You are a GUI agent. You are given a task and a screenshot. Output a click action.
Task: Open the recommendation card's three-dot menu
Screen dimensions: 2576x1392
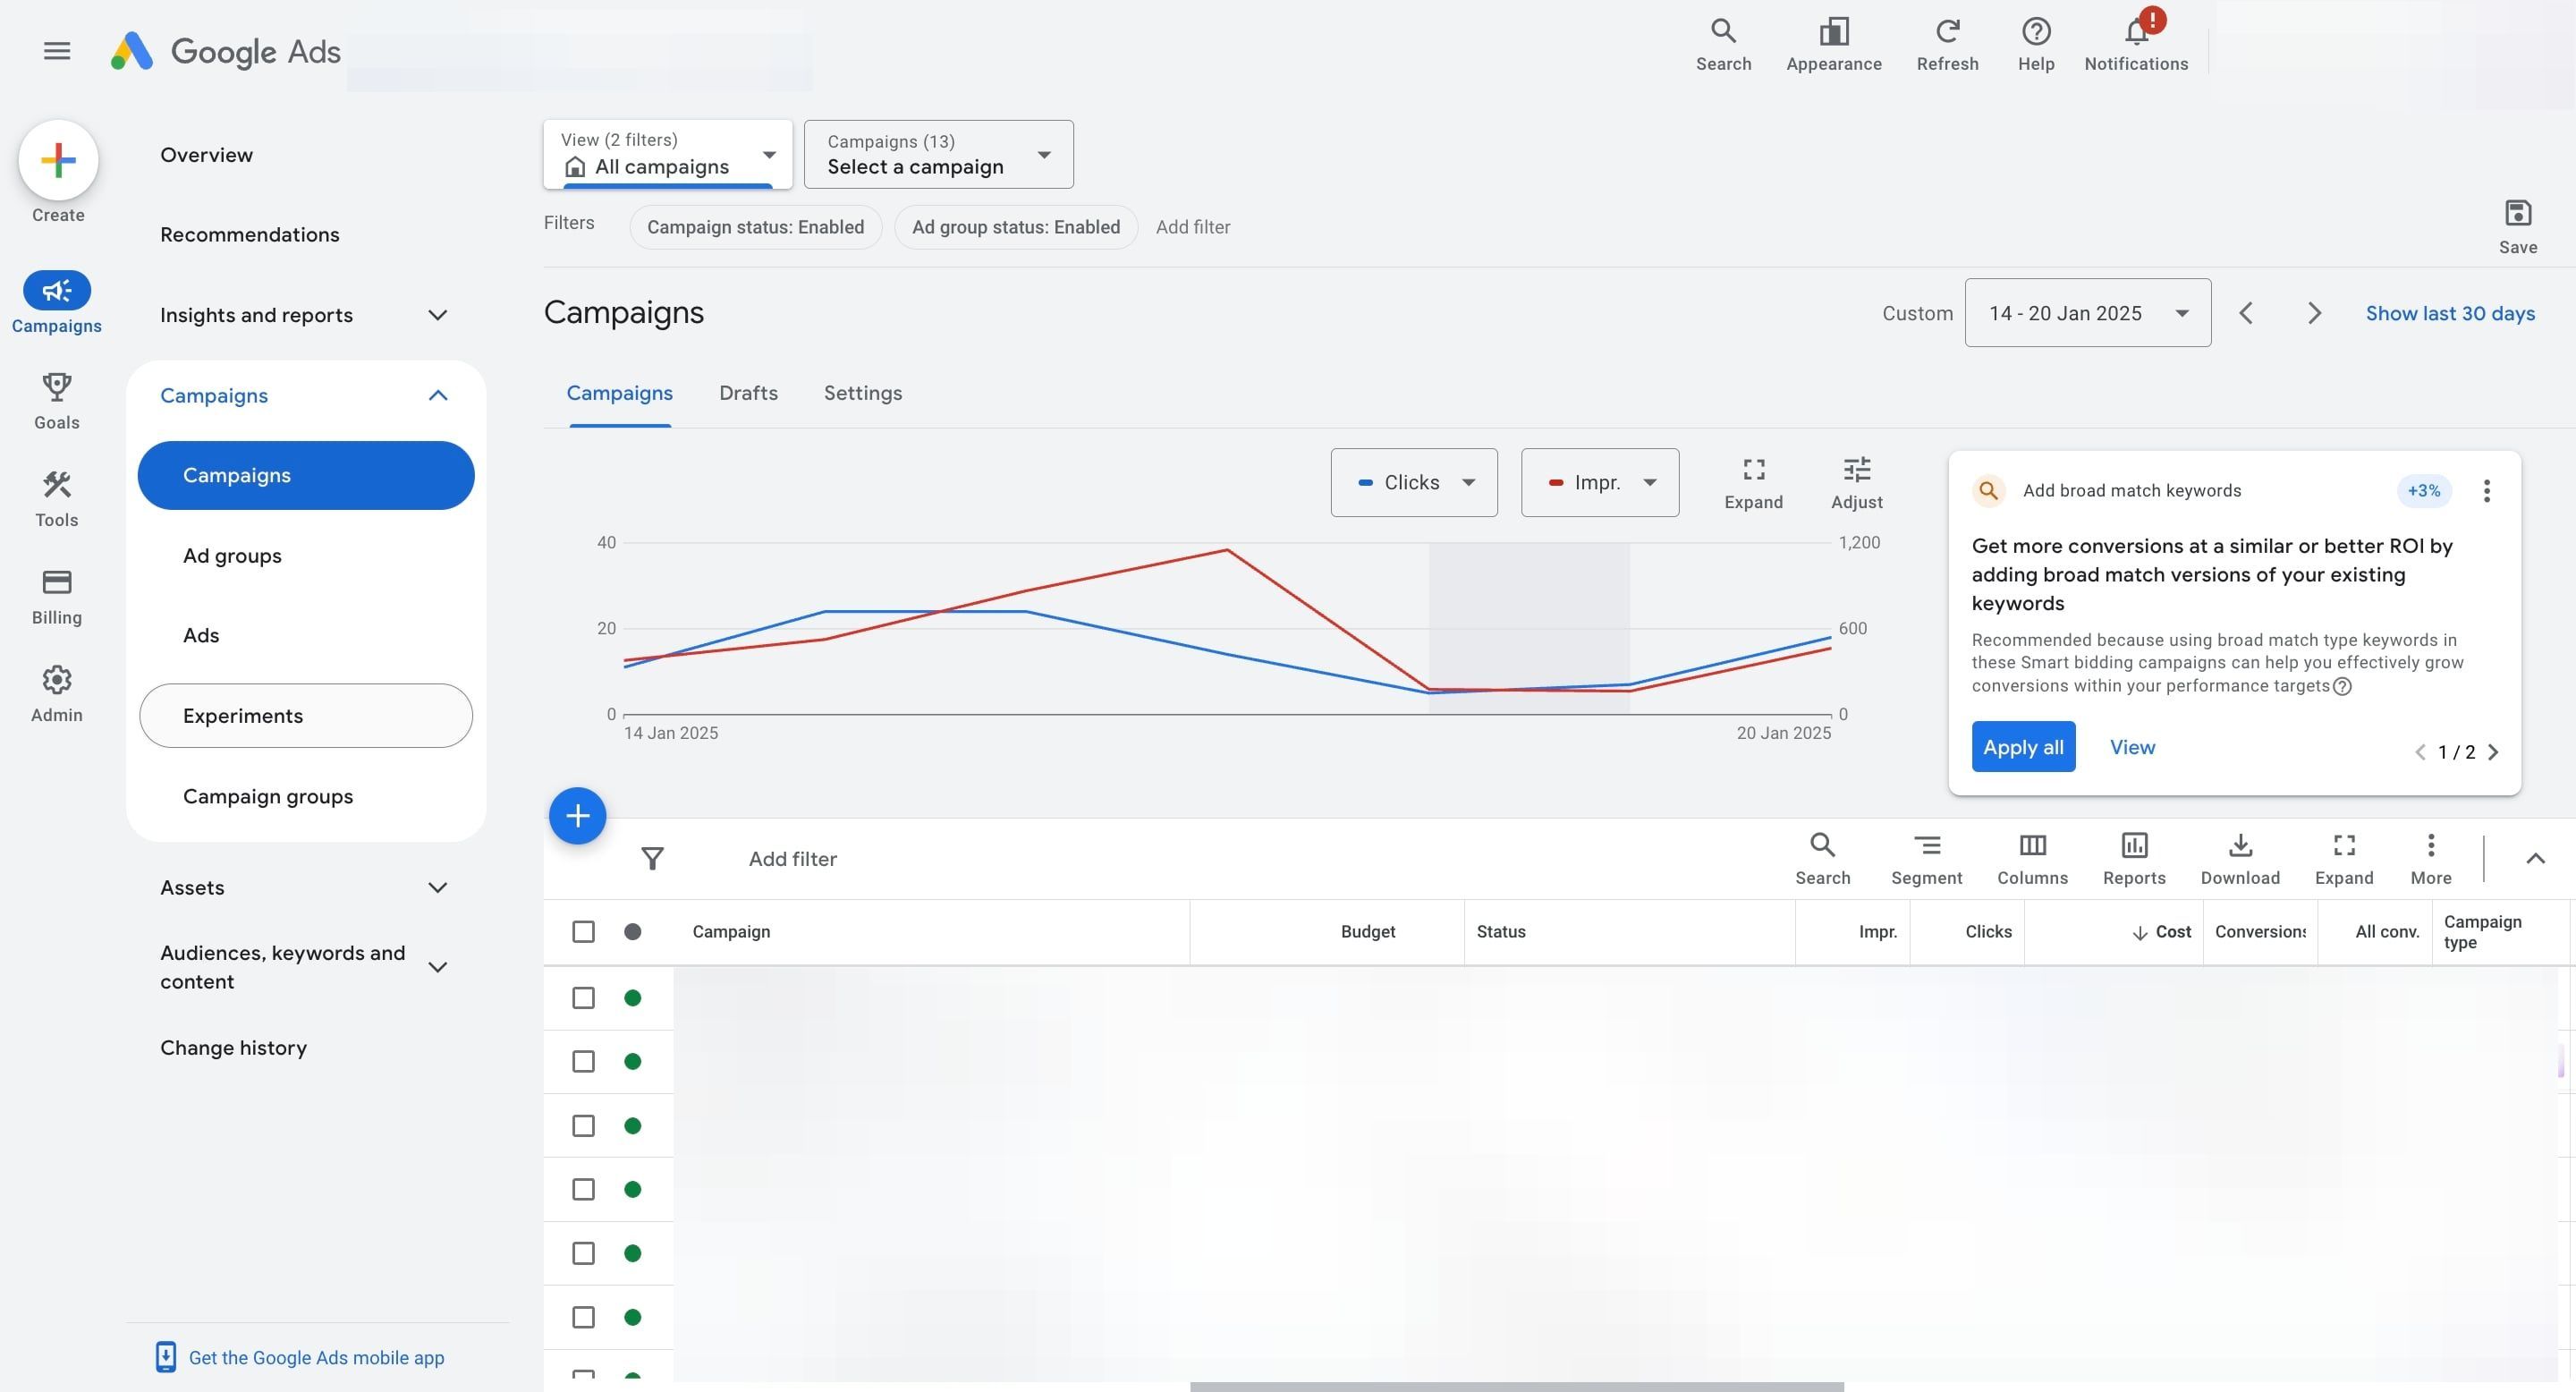point(2486,490)
